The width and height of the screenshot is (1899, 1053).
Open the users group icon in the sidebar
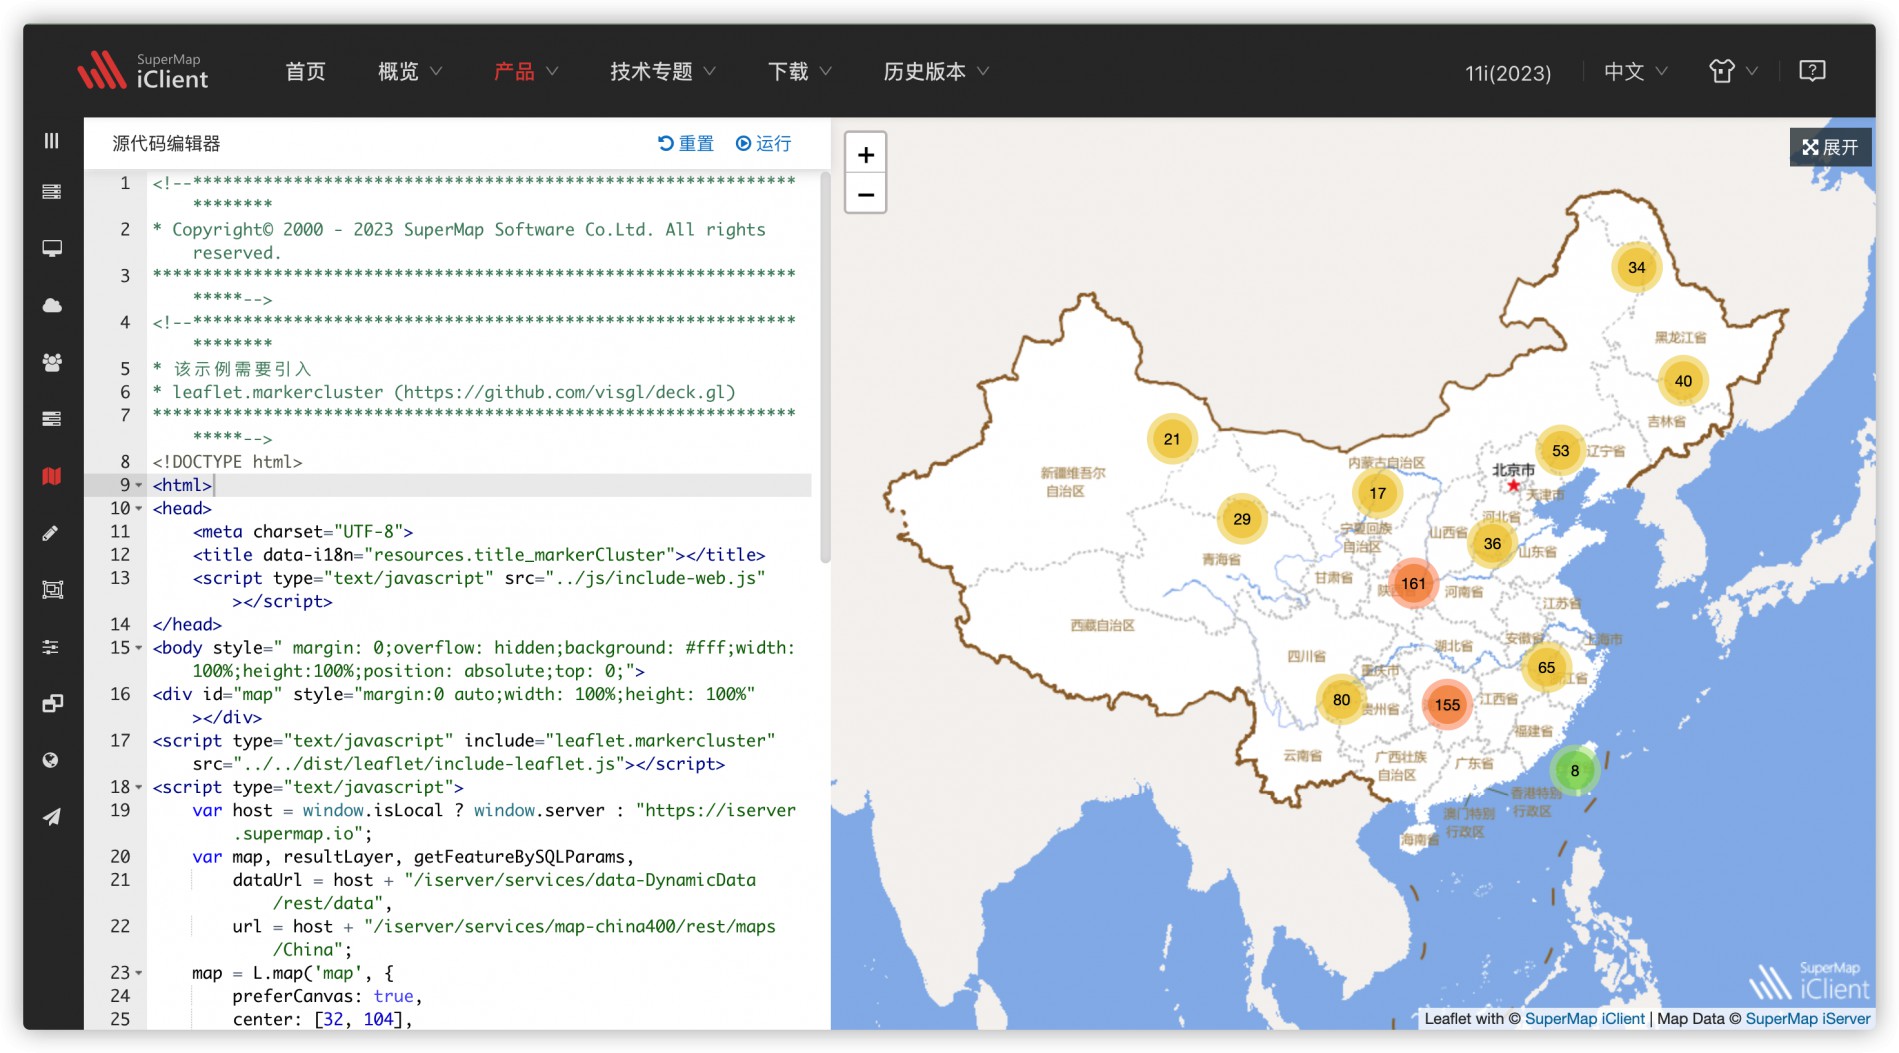pos(52,362)
